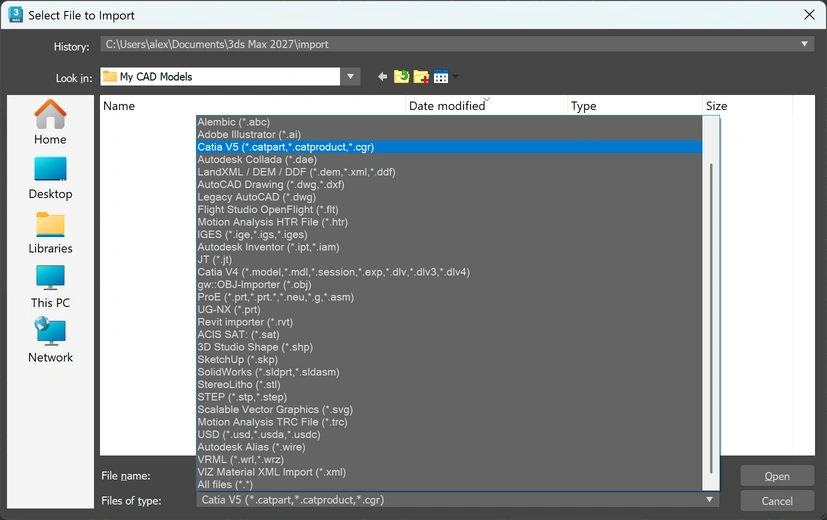The height and width of the screenshot is (520, 827).
Task: Select Scalable Vector Graphics (*.svg)
Action: click(x=449, y=409)
